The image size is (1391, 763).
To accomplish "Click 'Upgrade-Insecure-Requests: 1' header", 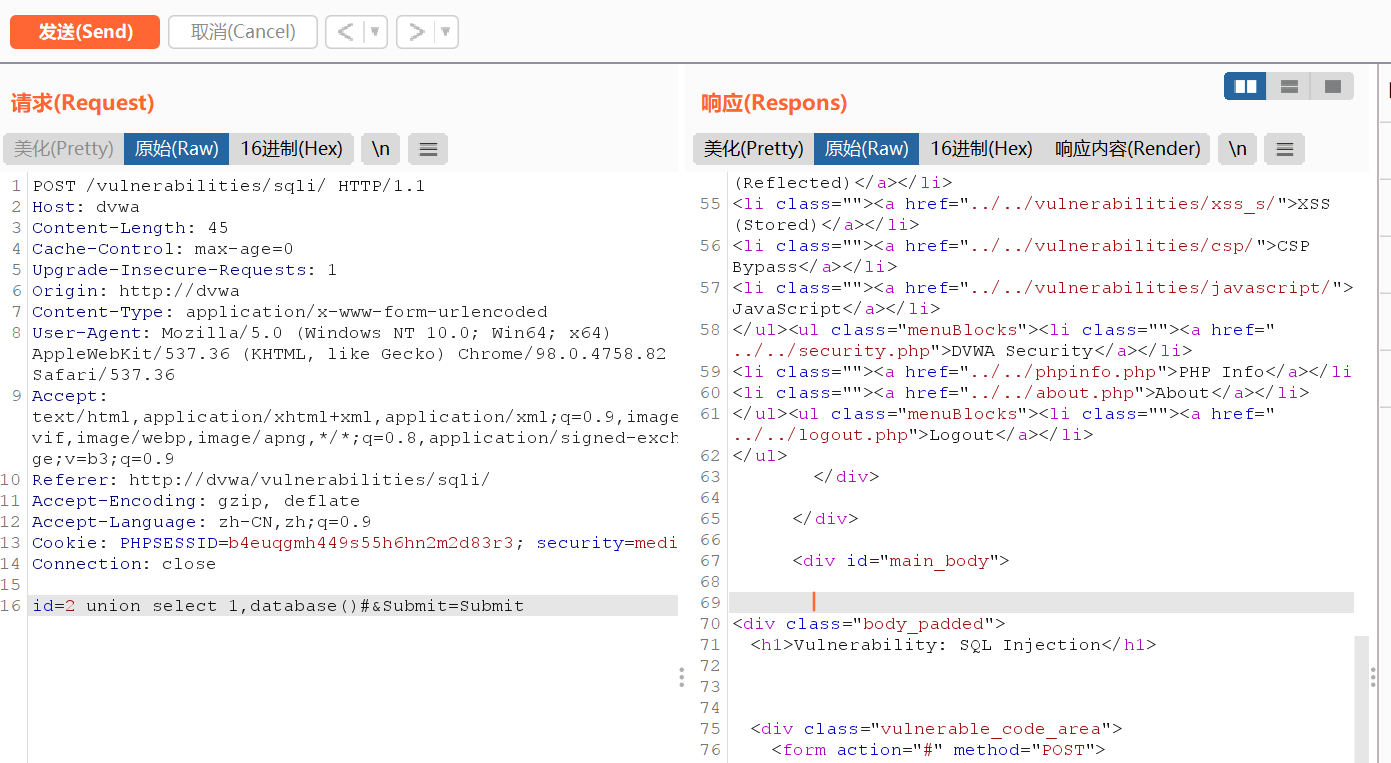I will coord(184,270).
